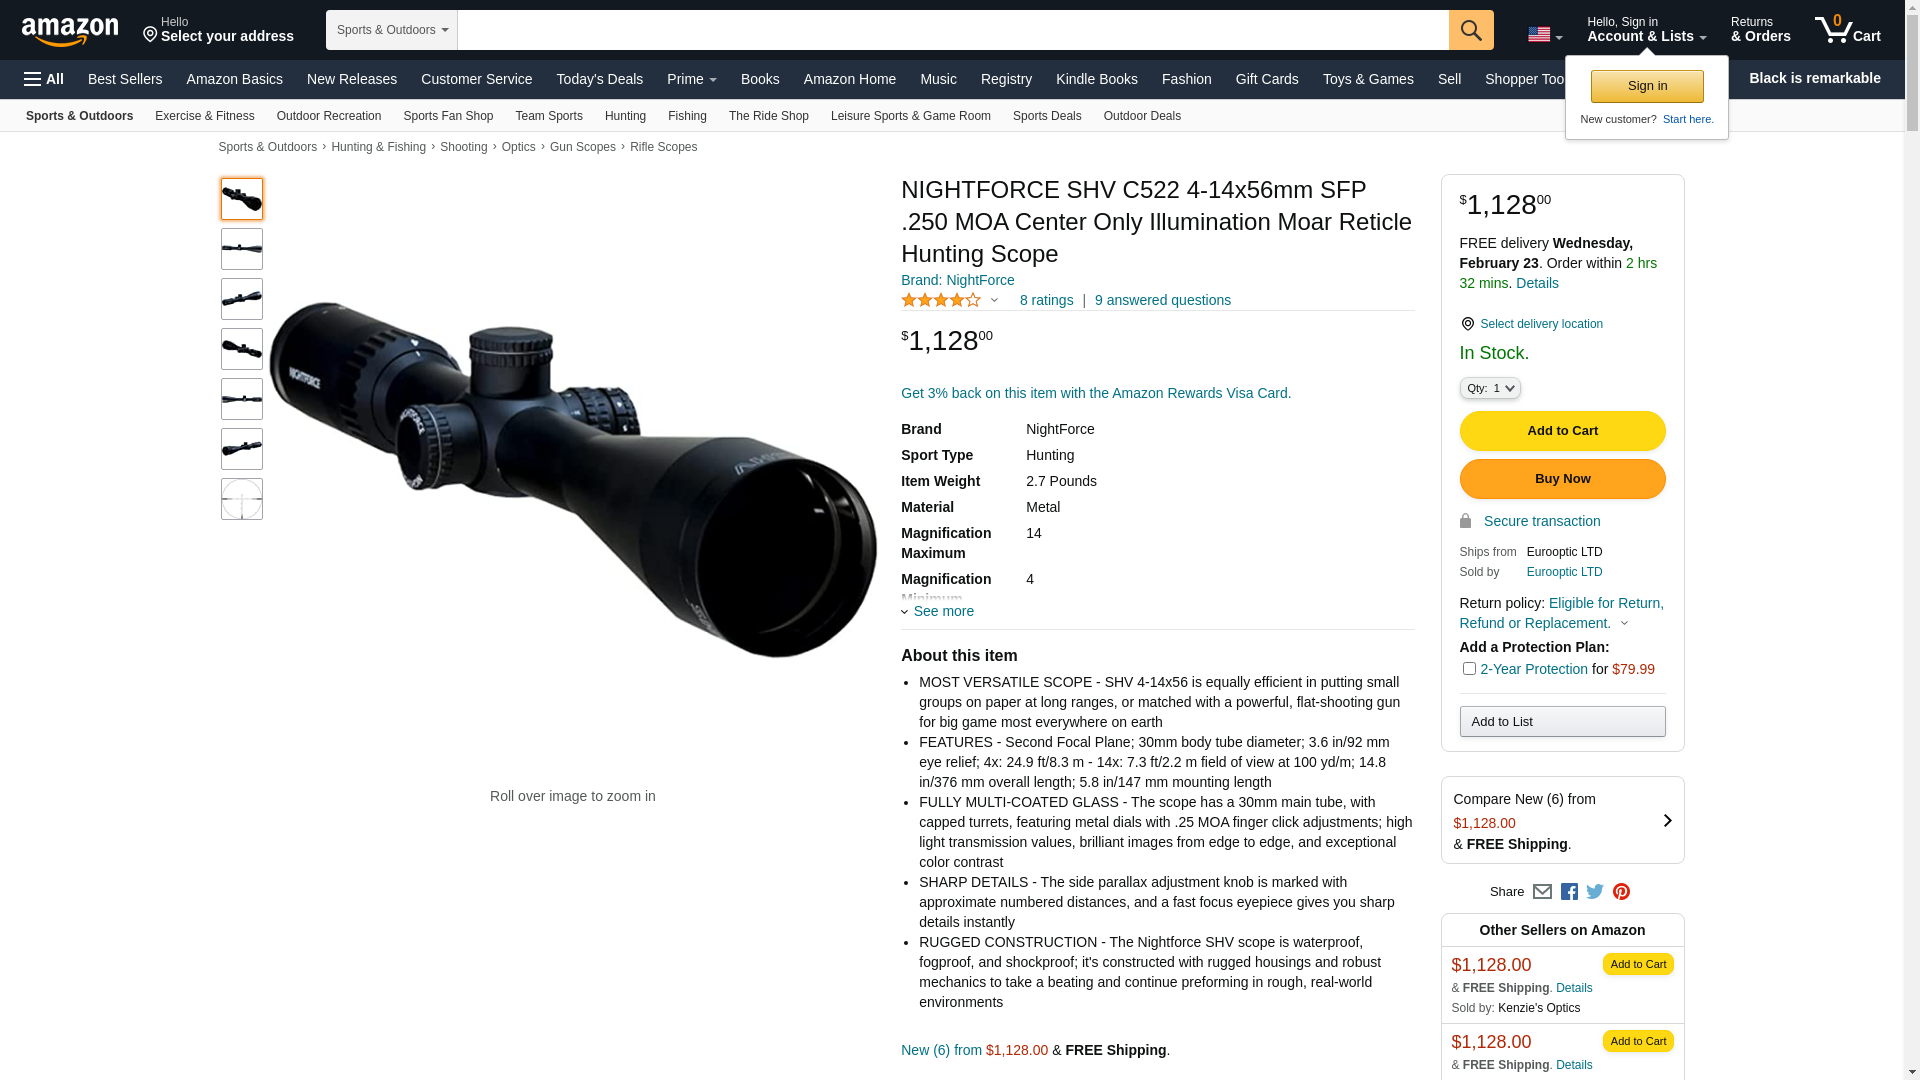1920x1080 pixels.
Task: Click inside the search text field
Action: 953,30
